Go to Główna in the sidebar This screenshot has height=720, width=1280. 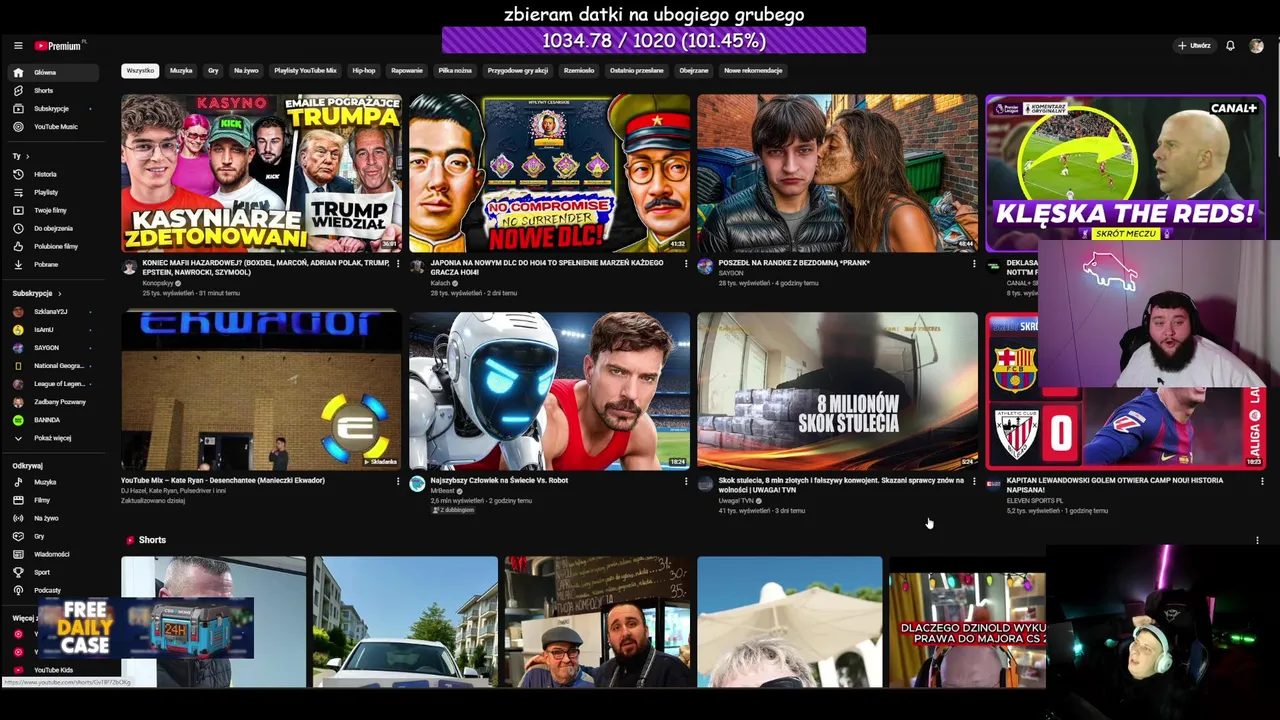point(53,73)
